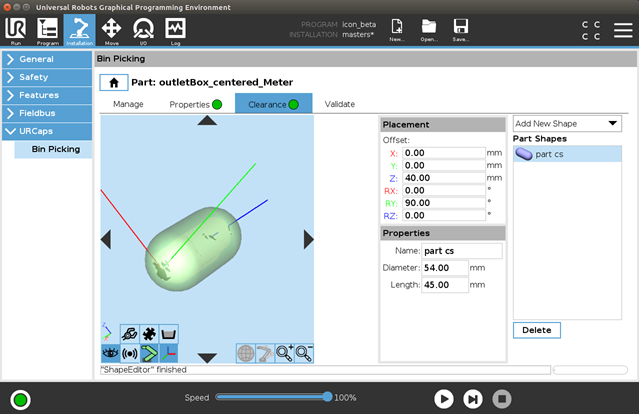Select the Installation toolbar icon
Screen dimensions: 639x414
click(79, 31)
